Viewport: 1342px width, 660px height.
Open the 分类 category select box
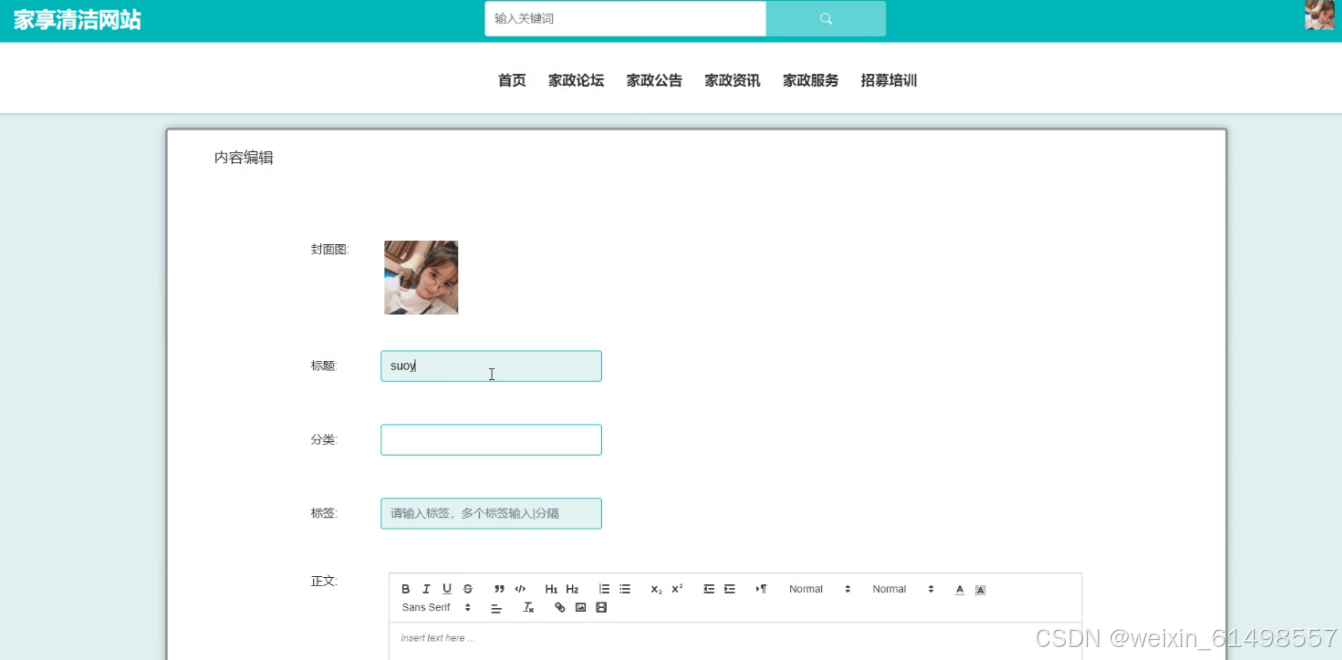tap(491, 440)
